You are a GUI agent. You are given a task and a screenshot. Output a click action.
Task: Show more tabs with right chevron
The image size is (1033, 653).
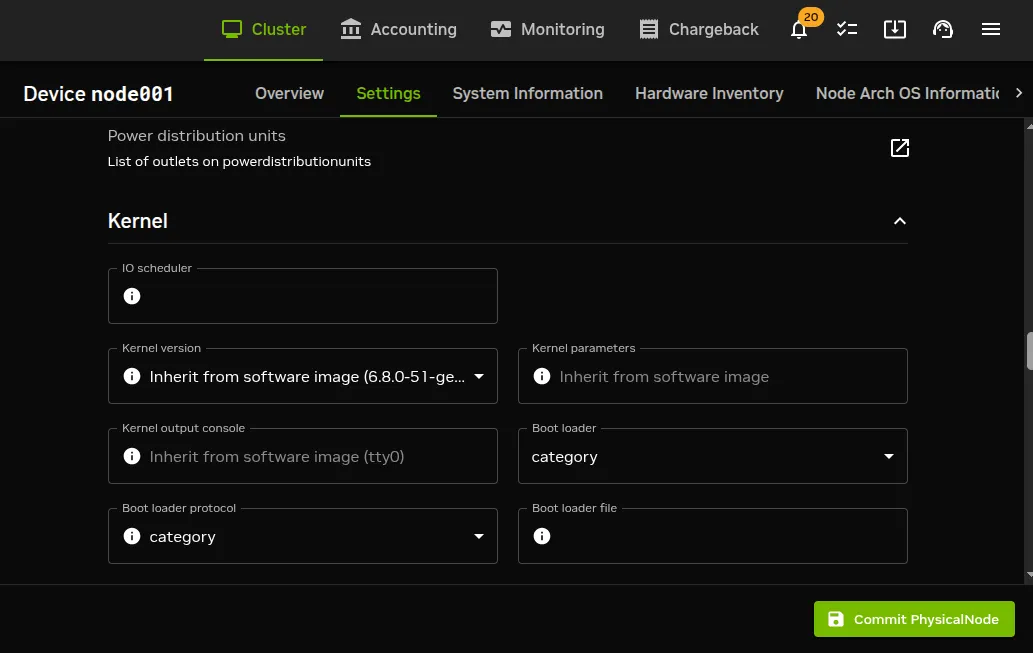1019,93
